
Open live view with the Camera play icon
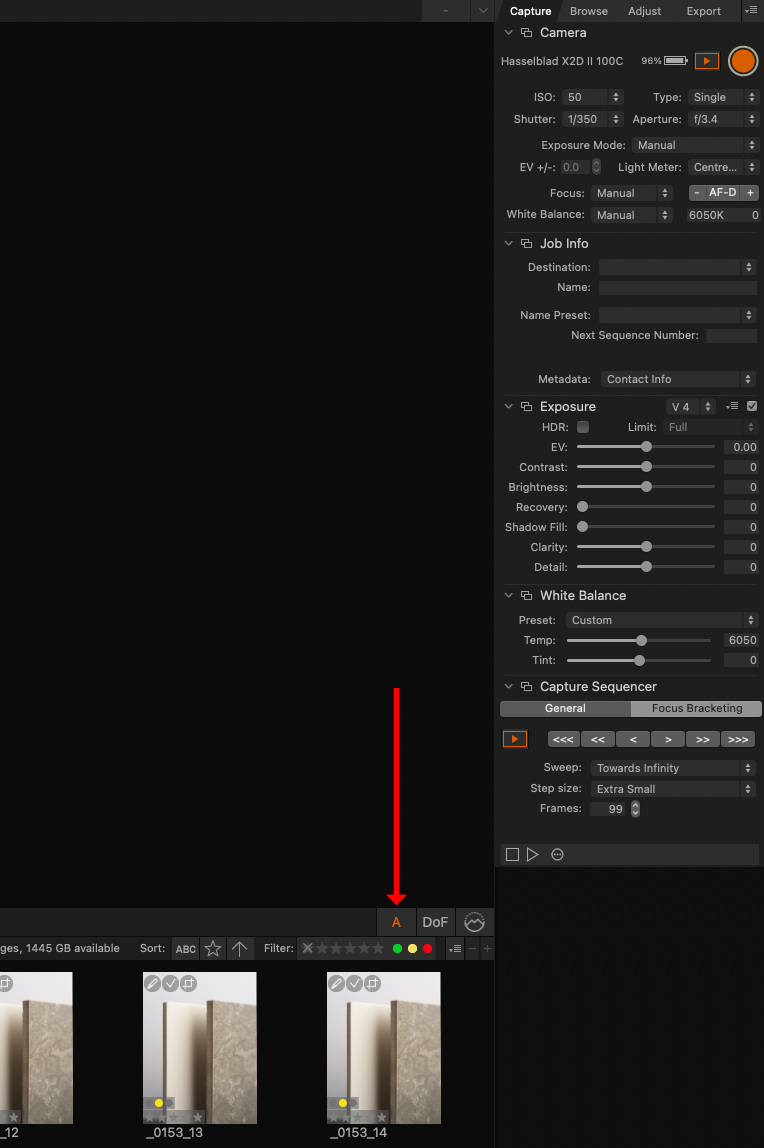coord(707,61)
